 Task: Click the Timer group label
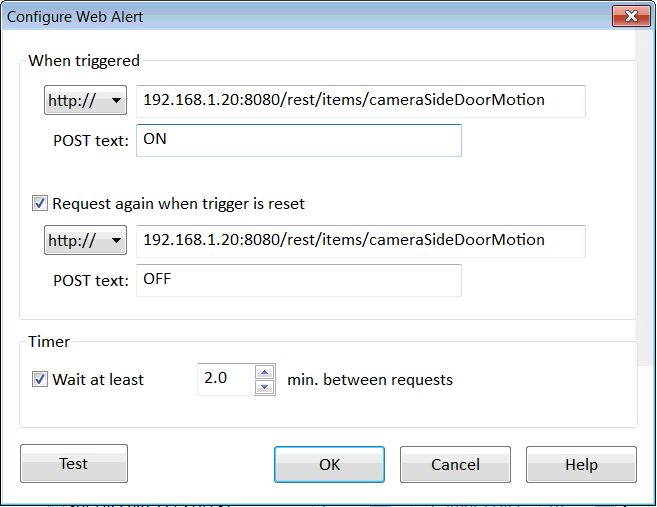[x=49, y=342]
